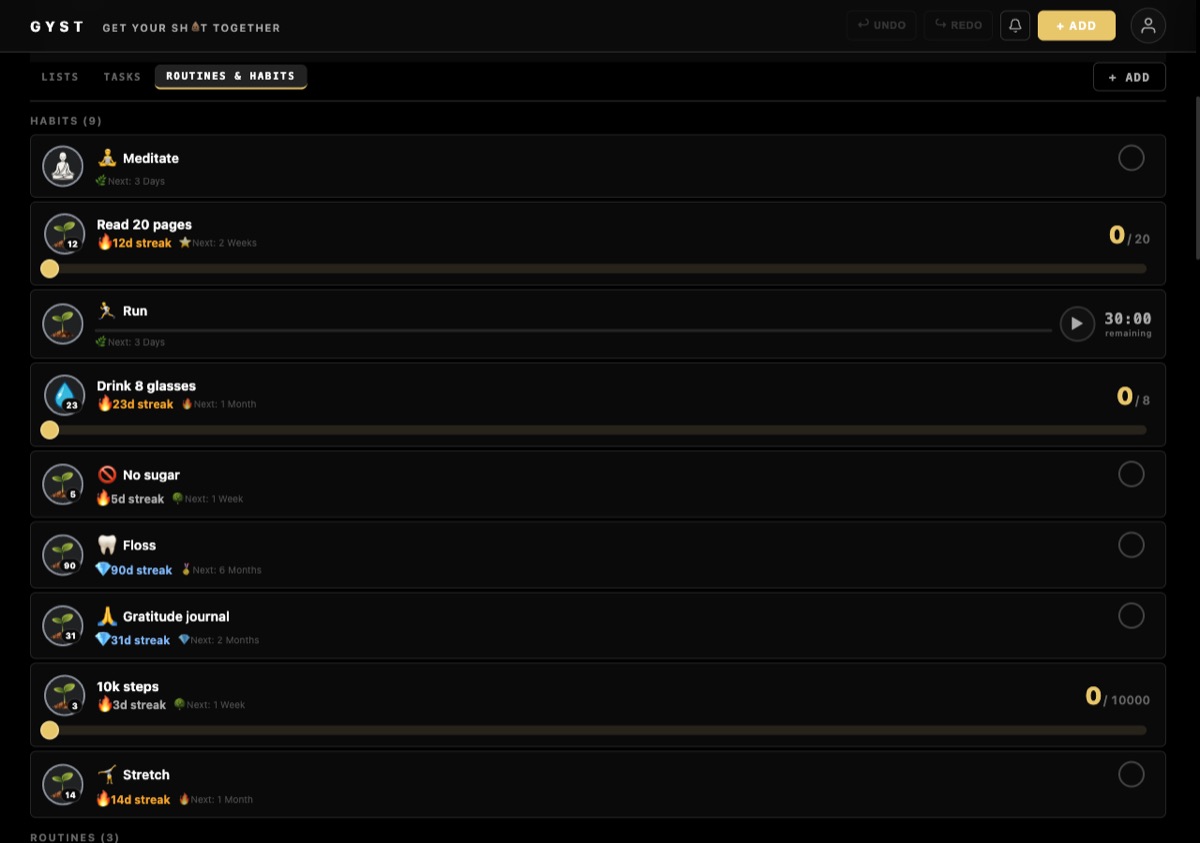This screenshot has width=1200, height=843.
Task: Click the water drop icon for Drink 8 glasses
Action: pos(64,395)
